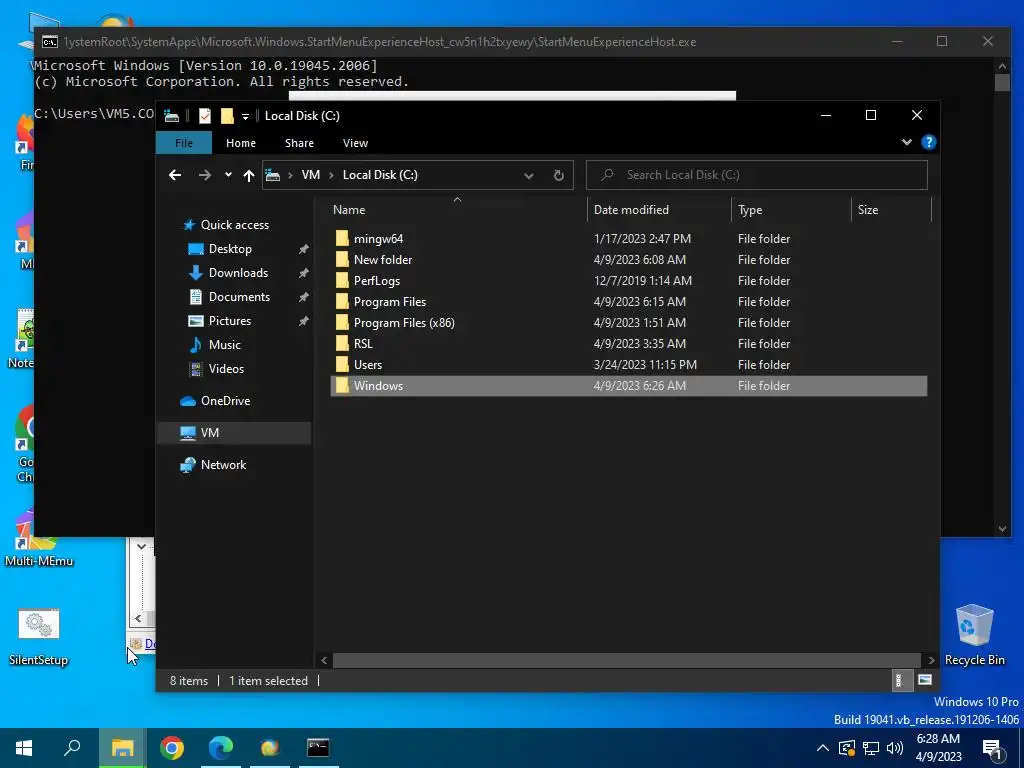The image size is (1024, 768).
Task: Open the network tray icon
Action: [x=871, y=748]
